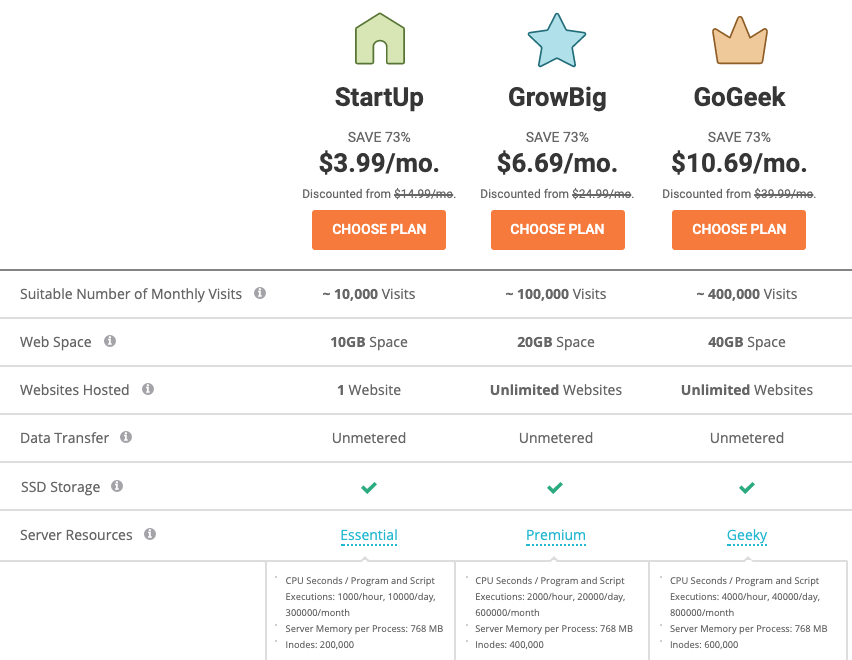Viewport: 852px width, 660px height.
Task: Click GrowBig SSD Storage checkmark
Action: tap(555, 488)
